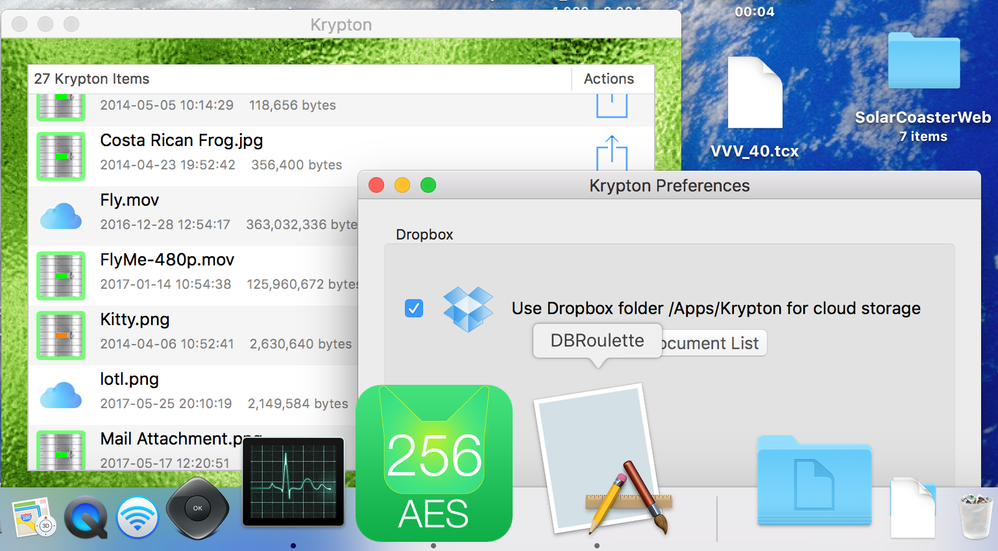This screenshot has height=551, width=998.
Task: Click share icon on the 118,656 bytes row
Action: pyautogui.click(x=612, y=106)
